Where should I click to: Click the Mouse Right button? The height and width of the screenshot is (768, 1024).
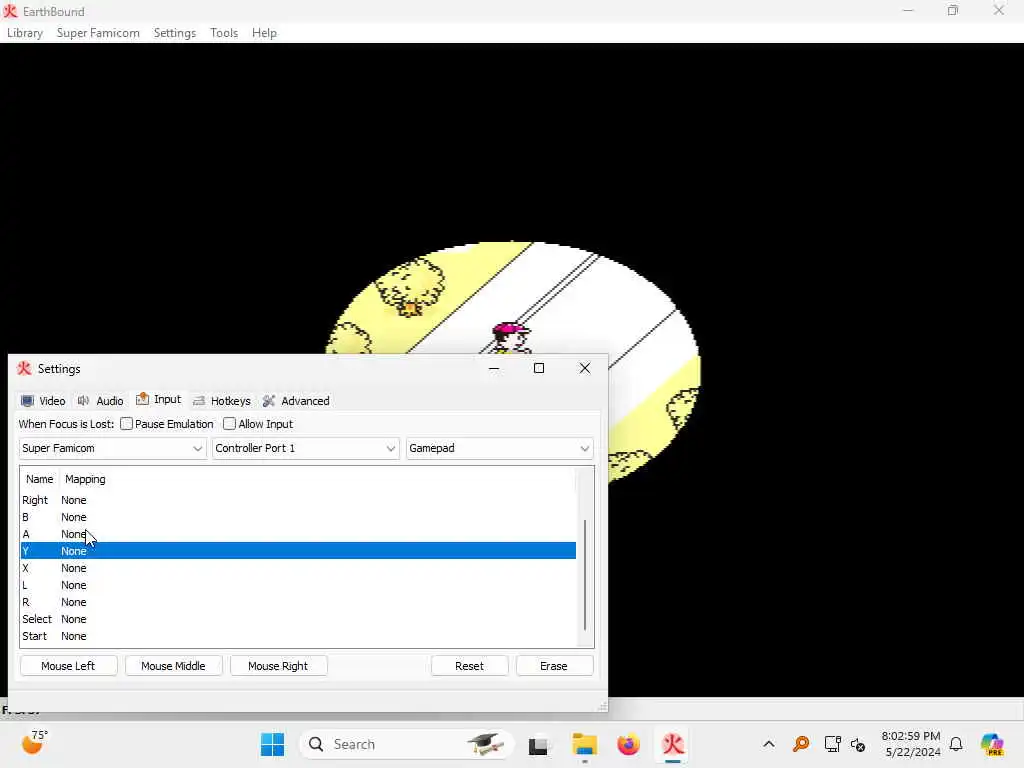pyautogui.click(x=278, y=665)
